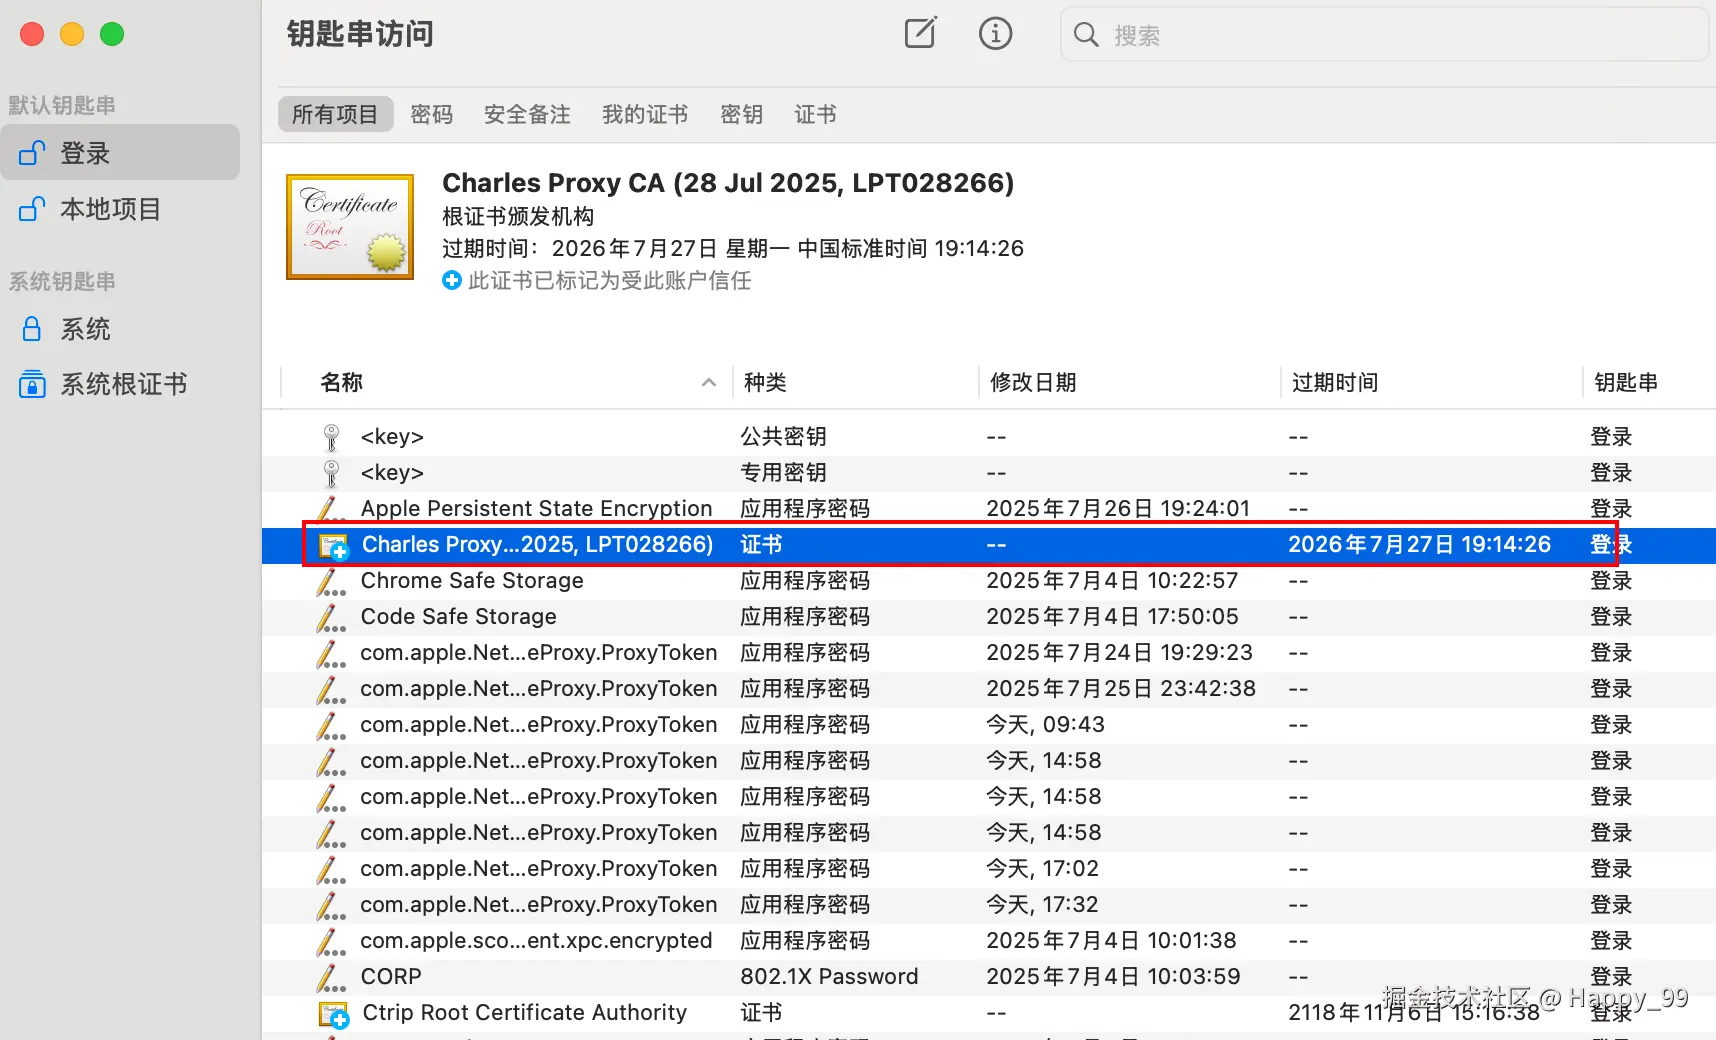1716x1040 pixels.
Task: Click the magnifying glass search icon
Action: click(1086, 35)
